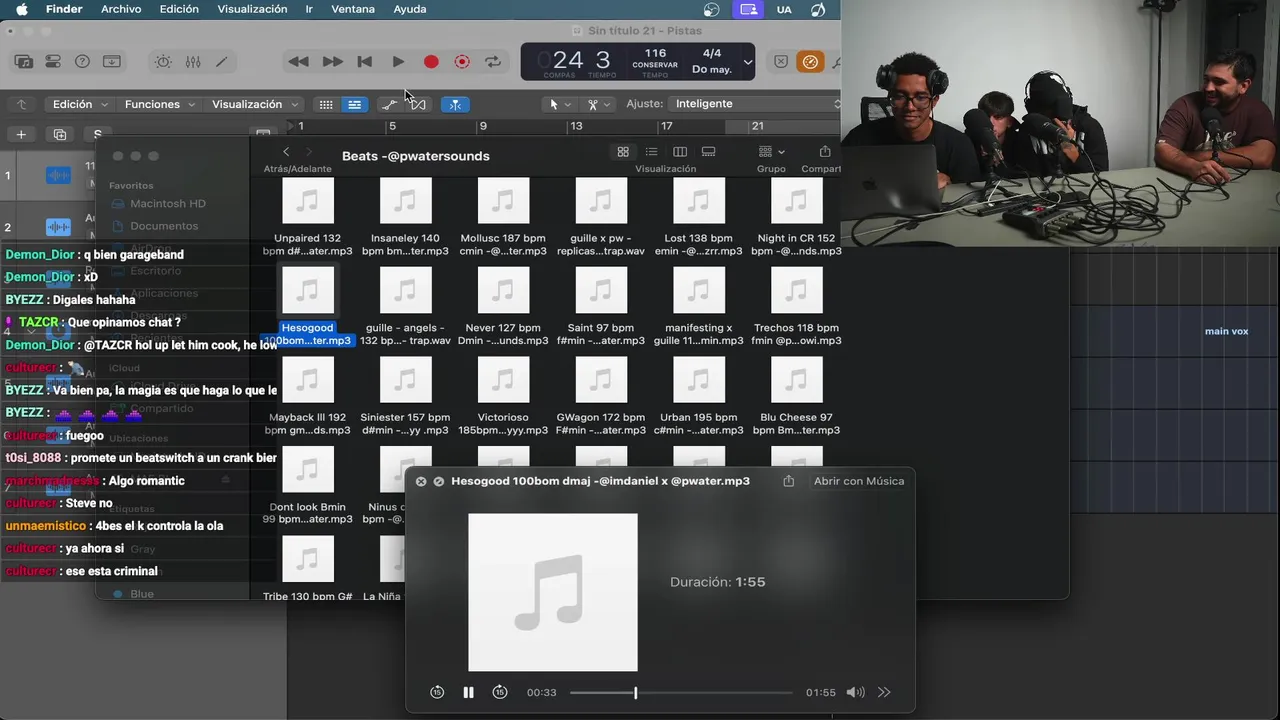Image resolution: width=1280 pixels, height=720 pixels.
Task: Expand preview controls double chevron
Action: pyautogui.click(x=884, y=692)
